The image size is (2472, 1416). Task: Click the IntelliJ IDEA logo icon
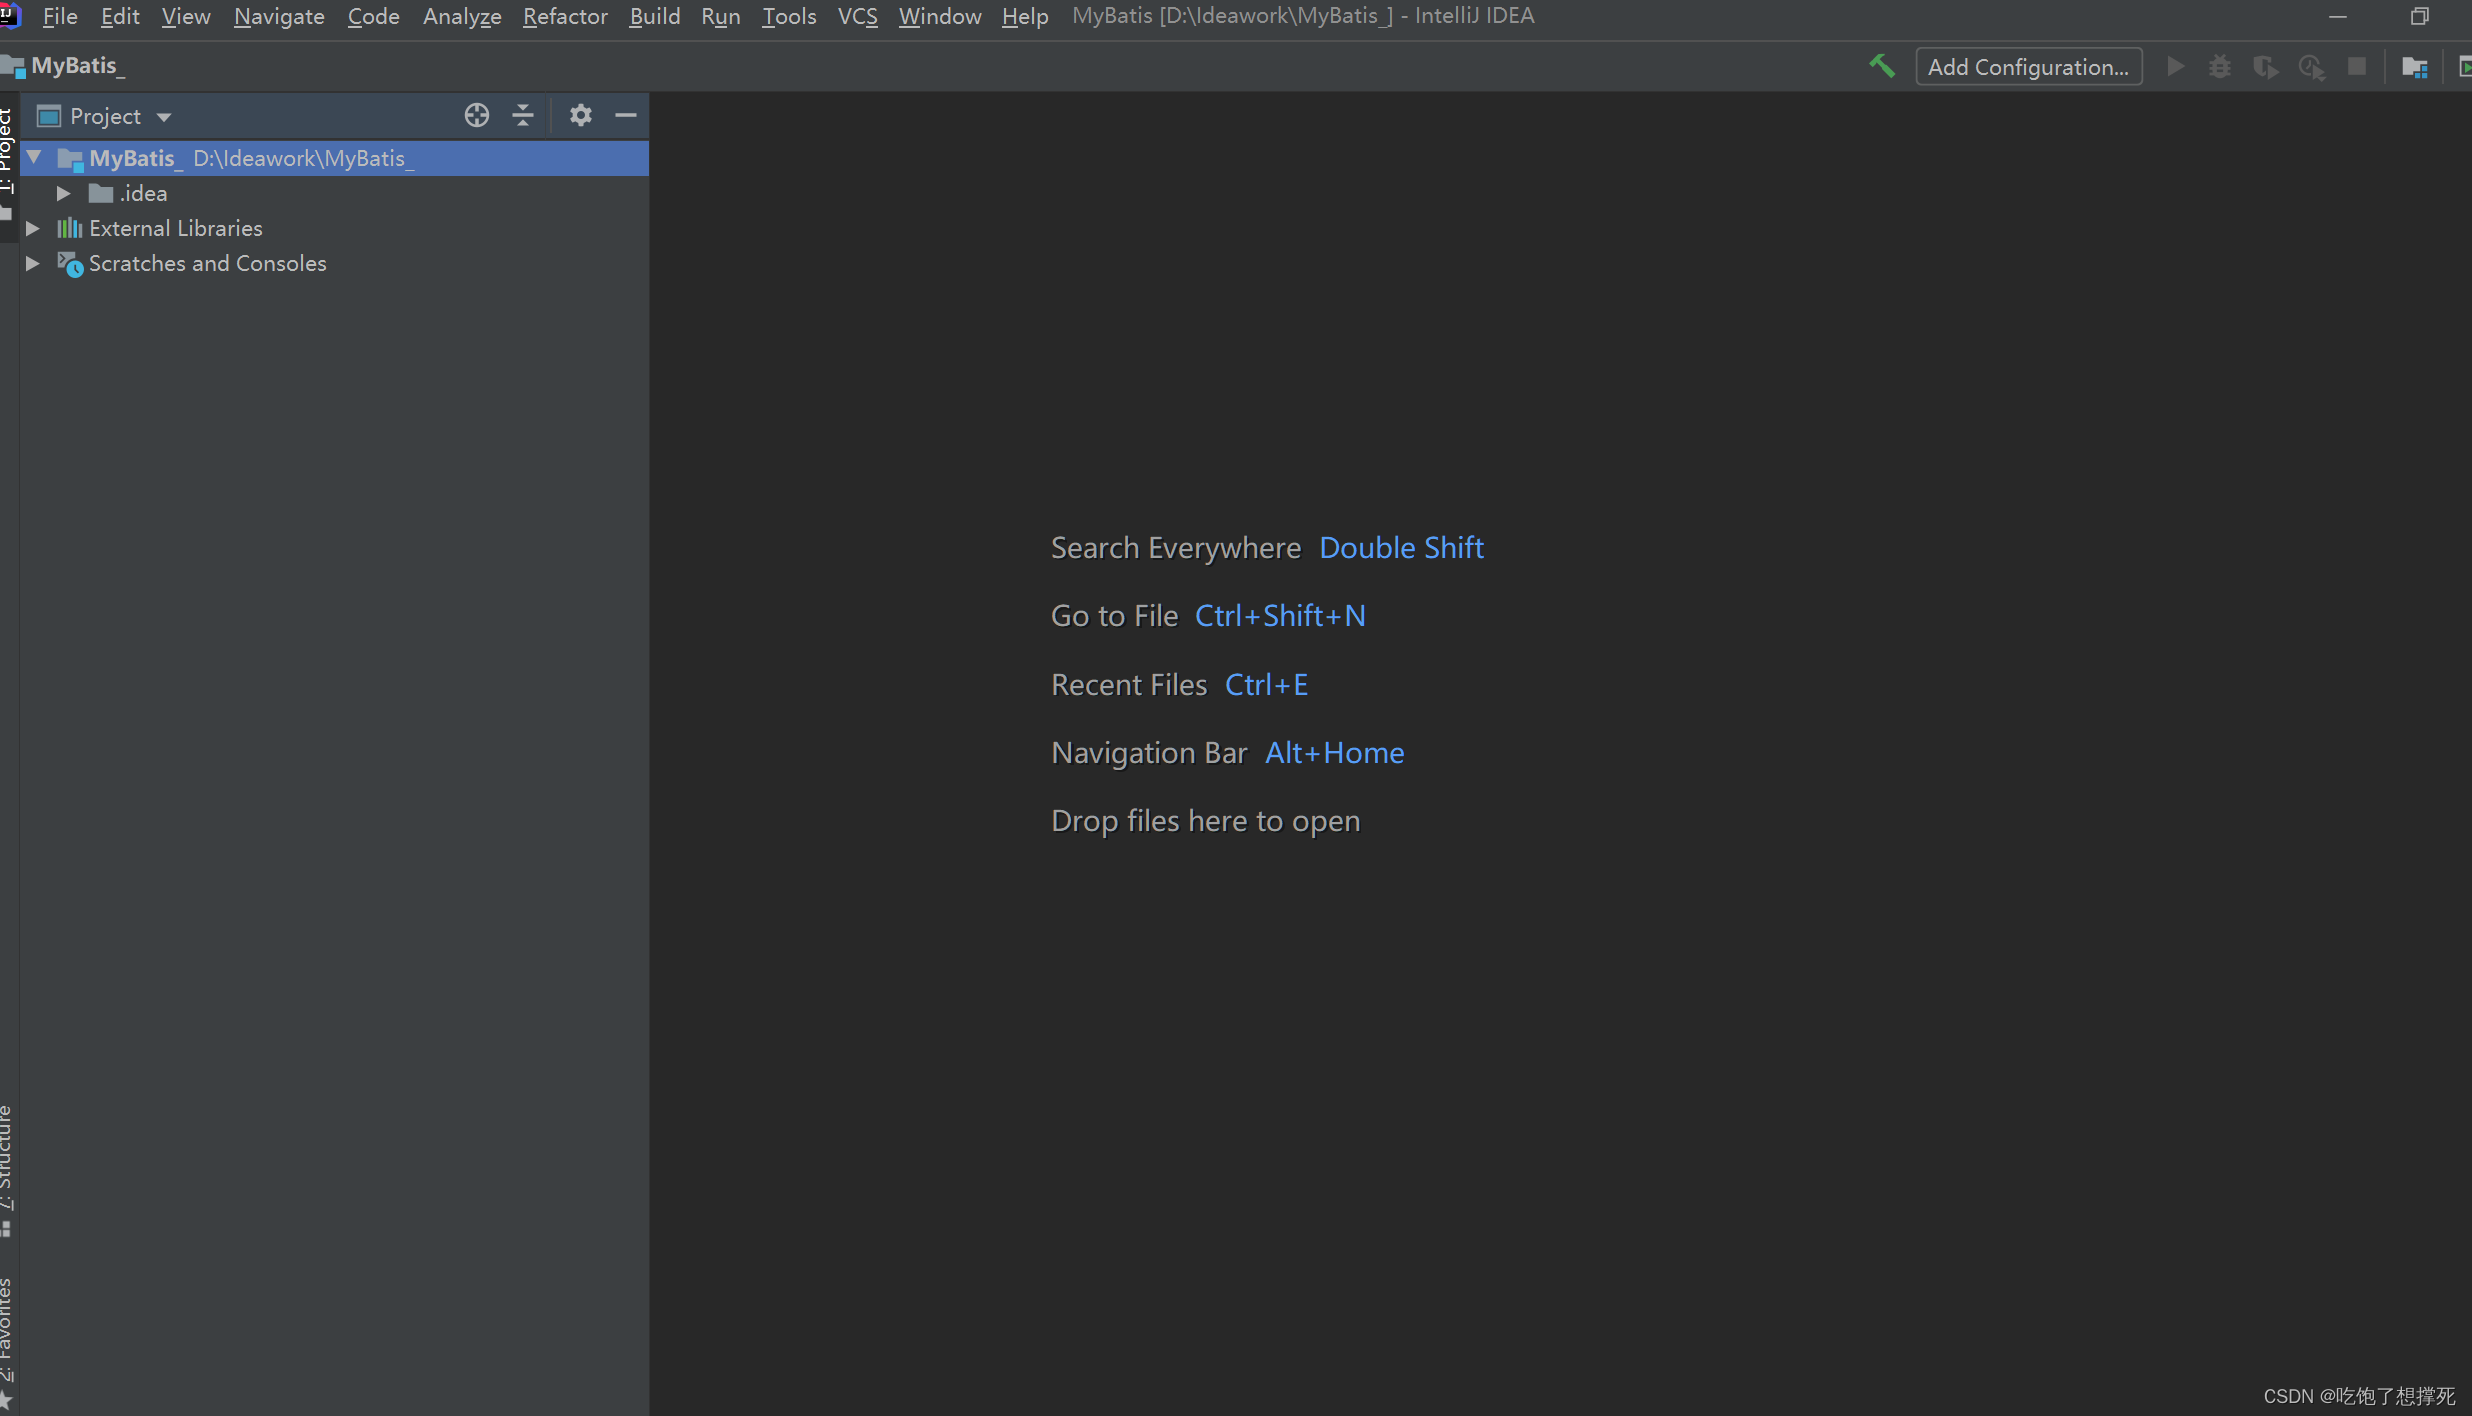tap(9, 16)
